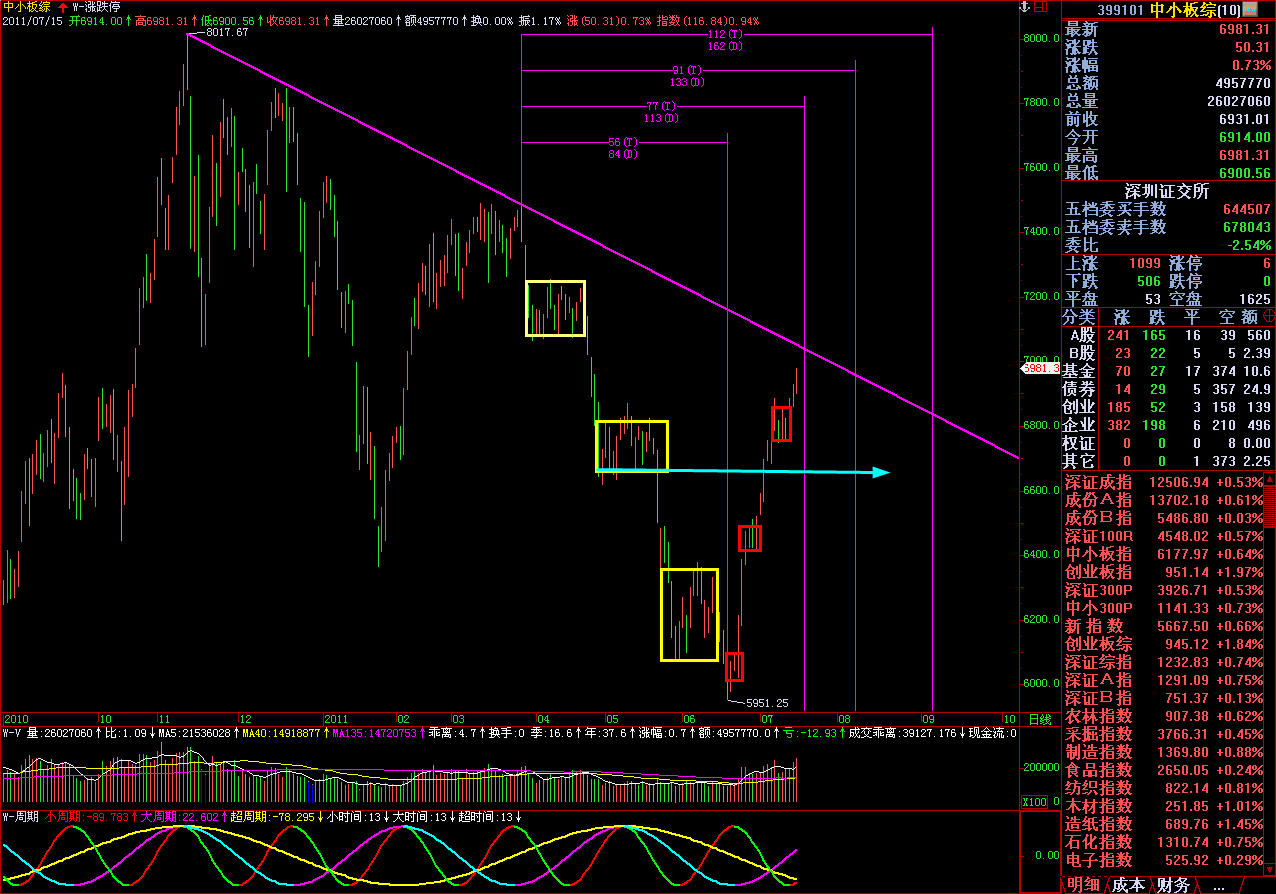Screen dimensions: 1276x894
Task: Open the W-V volume indicator label
Action: [x=12, y=733]
